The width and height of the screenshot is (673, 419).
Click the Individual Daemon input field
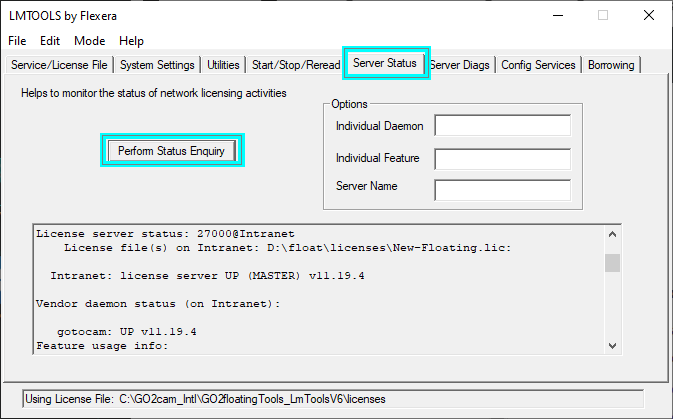coord(502,126)
